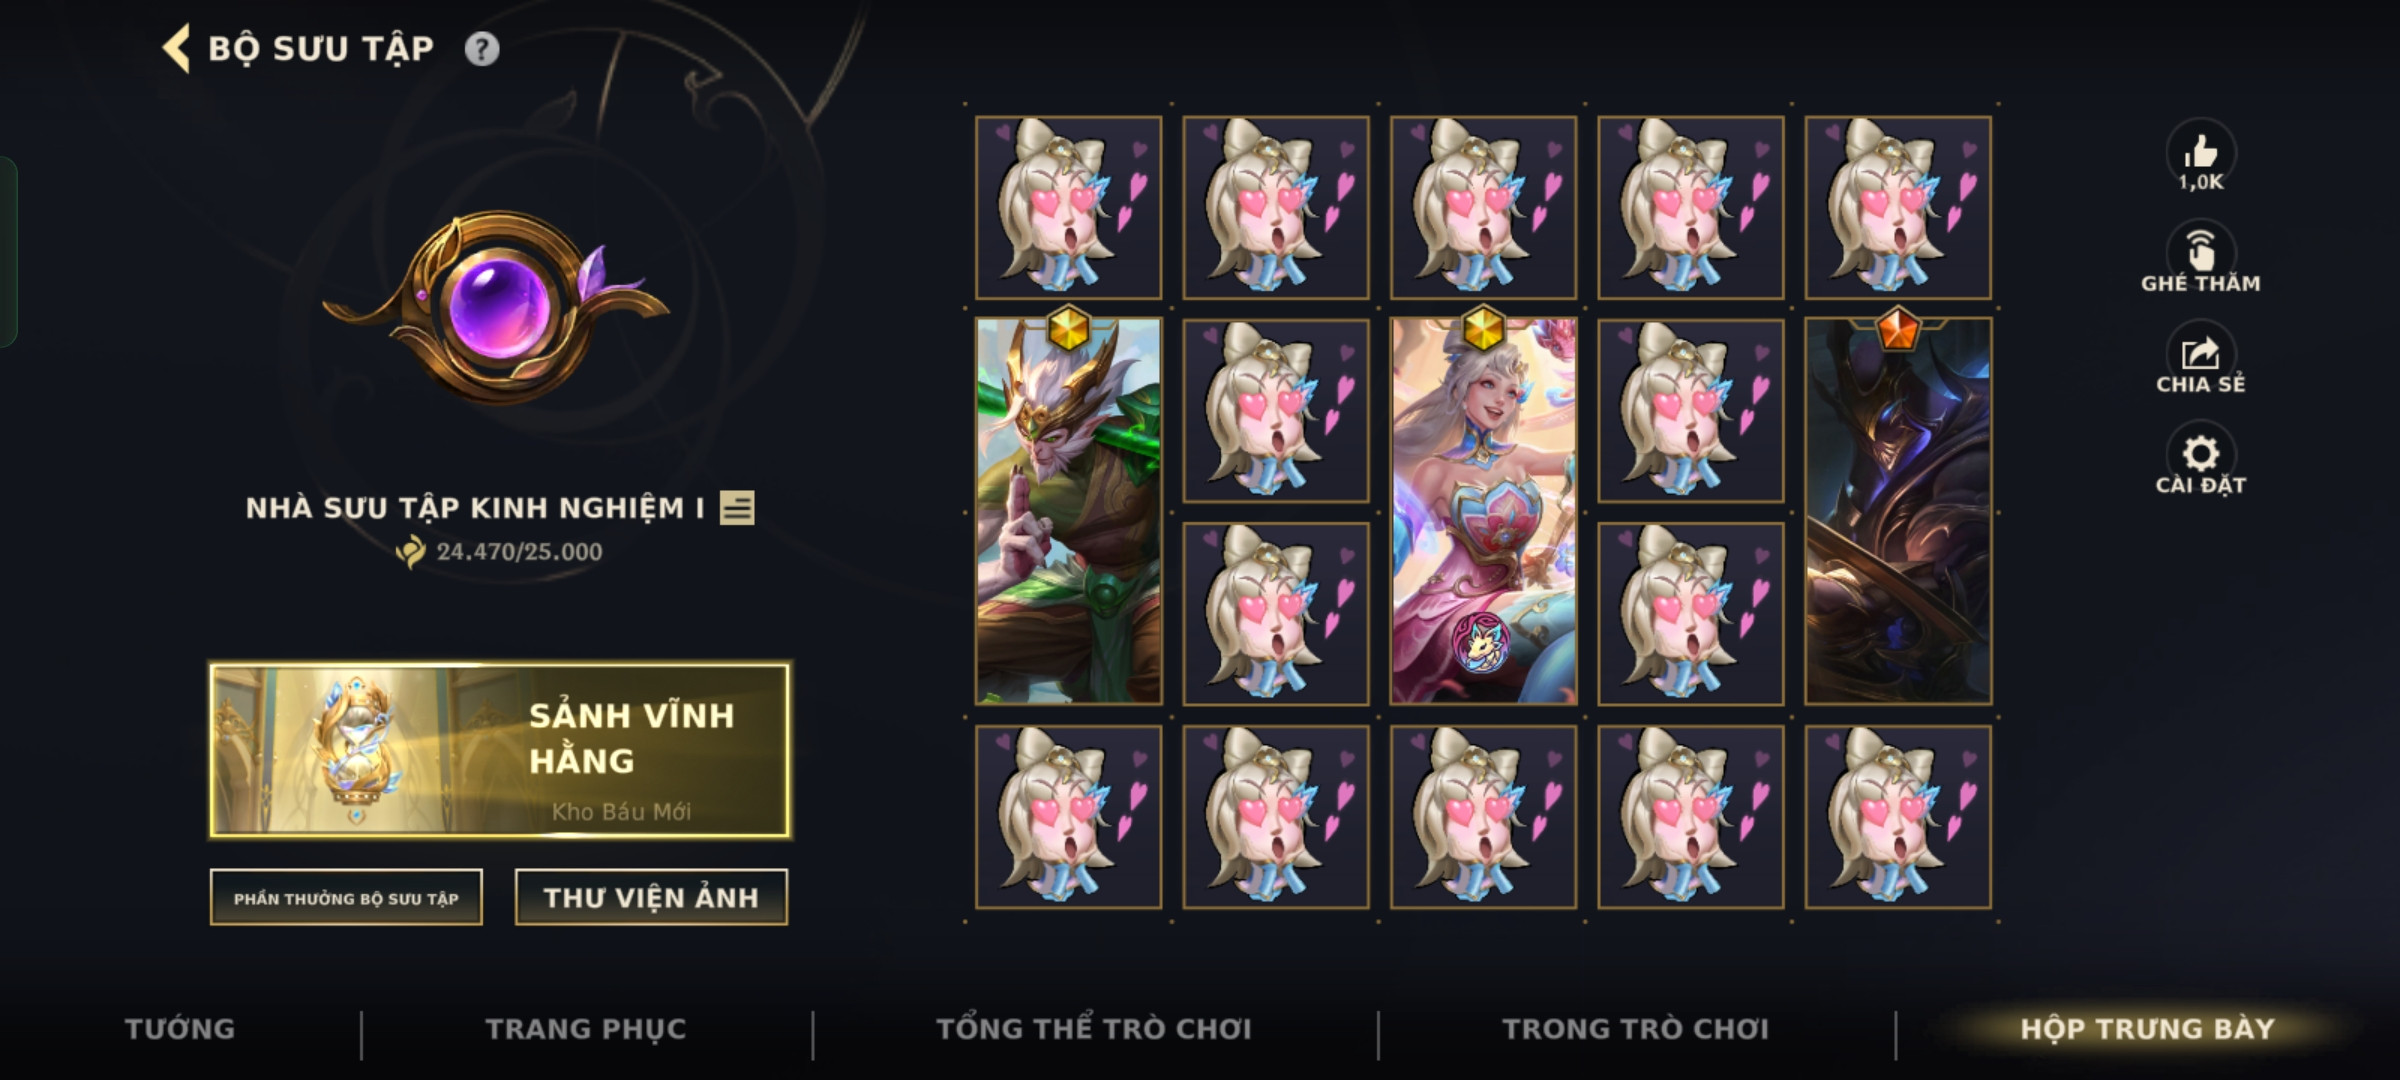Select the dark armored skin showcase card

(x=1898, y=511)
